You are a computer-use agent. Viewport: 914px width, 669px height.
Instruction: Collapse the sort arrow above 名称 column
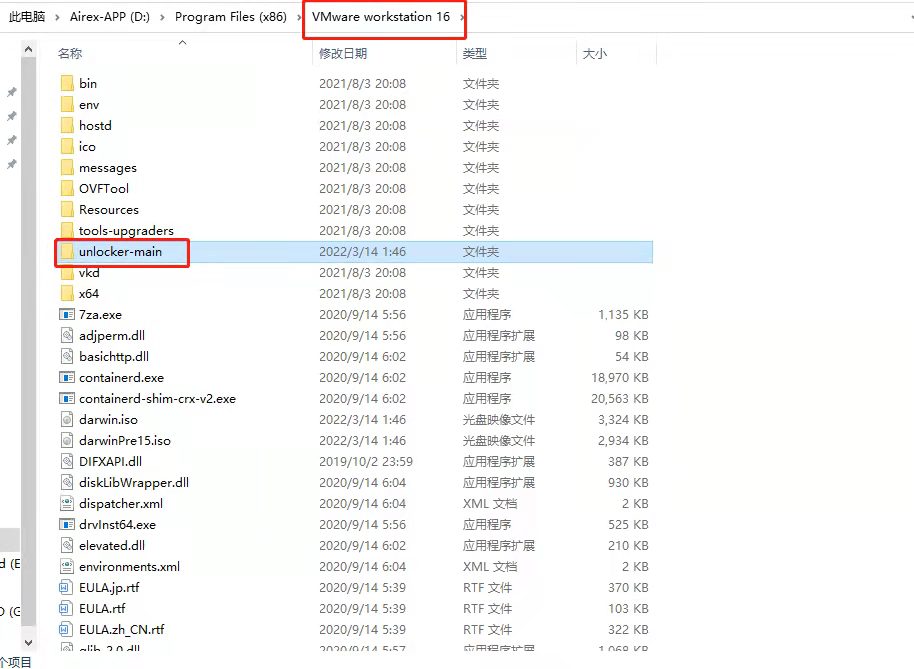pos(182,43)
